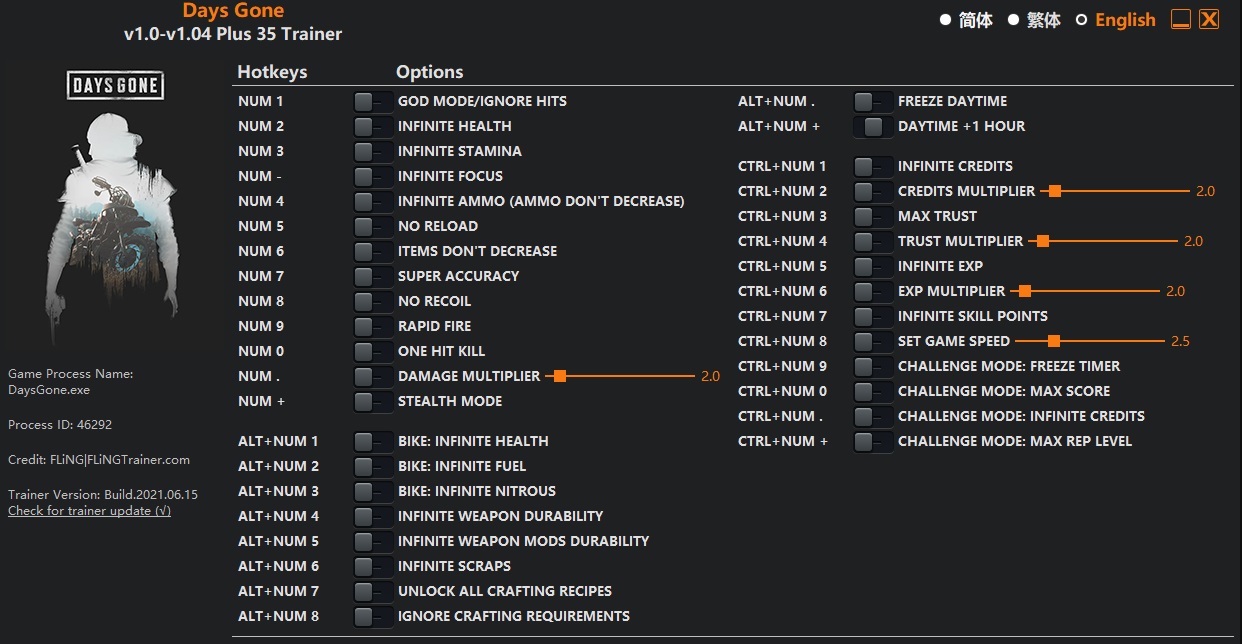Close the trainer with the X icon
The height and width of the screenshot is (644, 1242).
[1209, 20]
